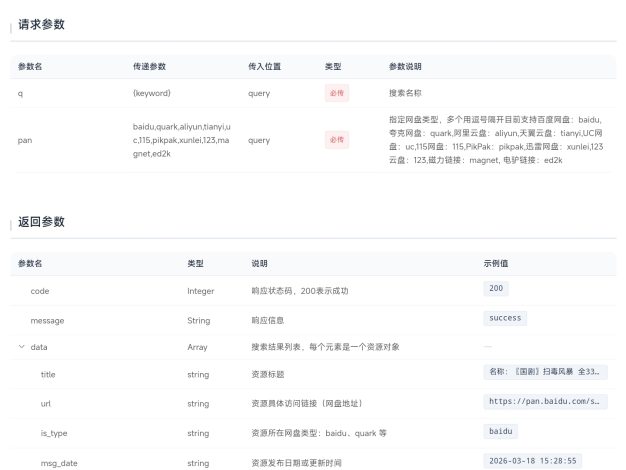
Task: Collapse the data row chevron
Action: point(22,347)
